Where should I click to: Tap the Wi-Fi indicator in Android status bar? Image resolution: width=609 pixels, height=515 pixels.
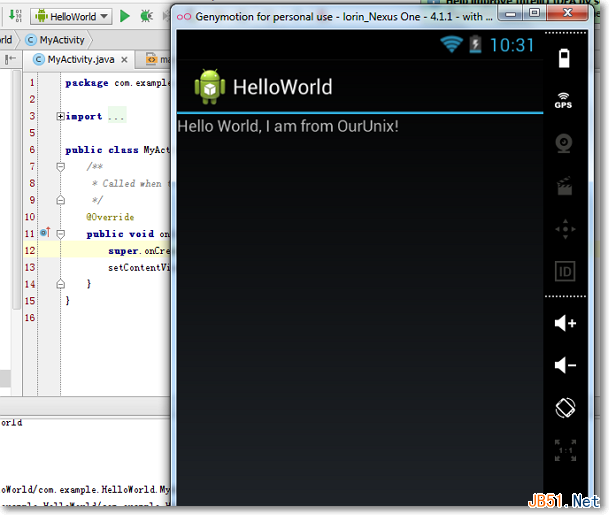(452, 44)
